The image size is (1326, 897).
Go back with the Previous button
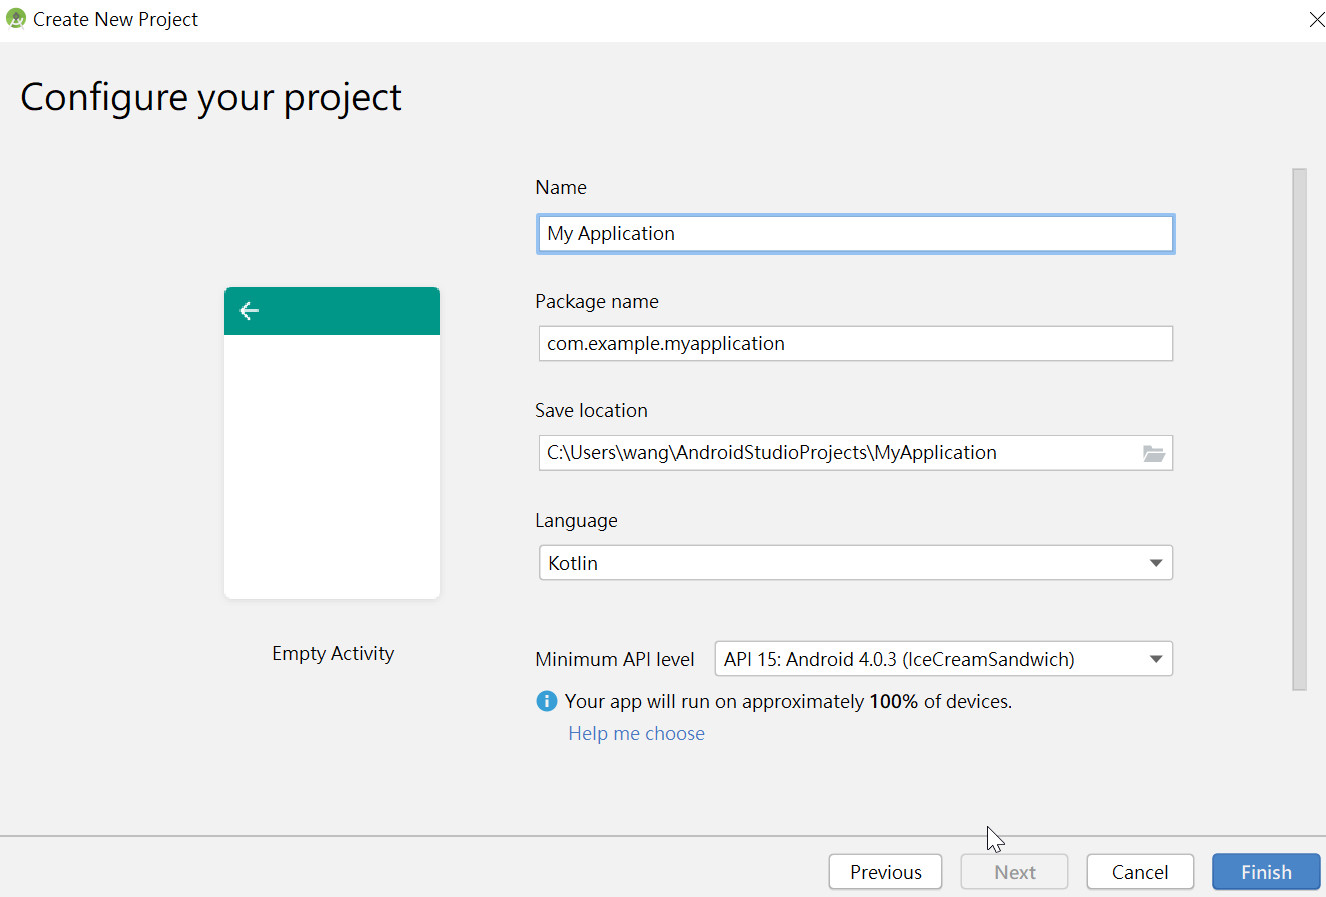(x=885, y=872)
